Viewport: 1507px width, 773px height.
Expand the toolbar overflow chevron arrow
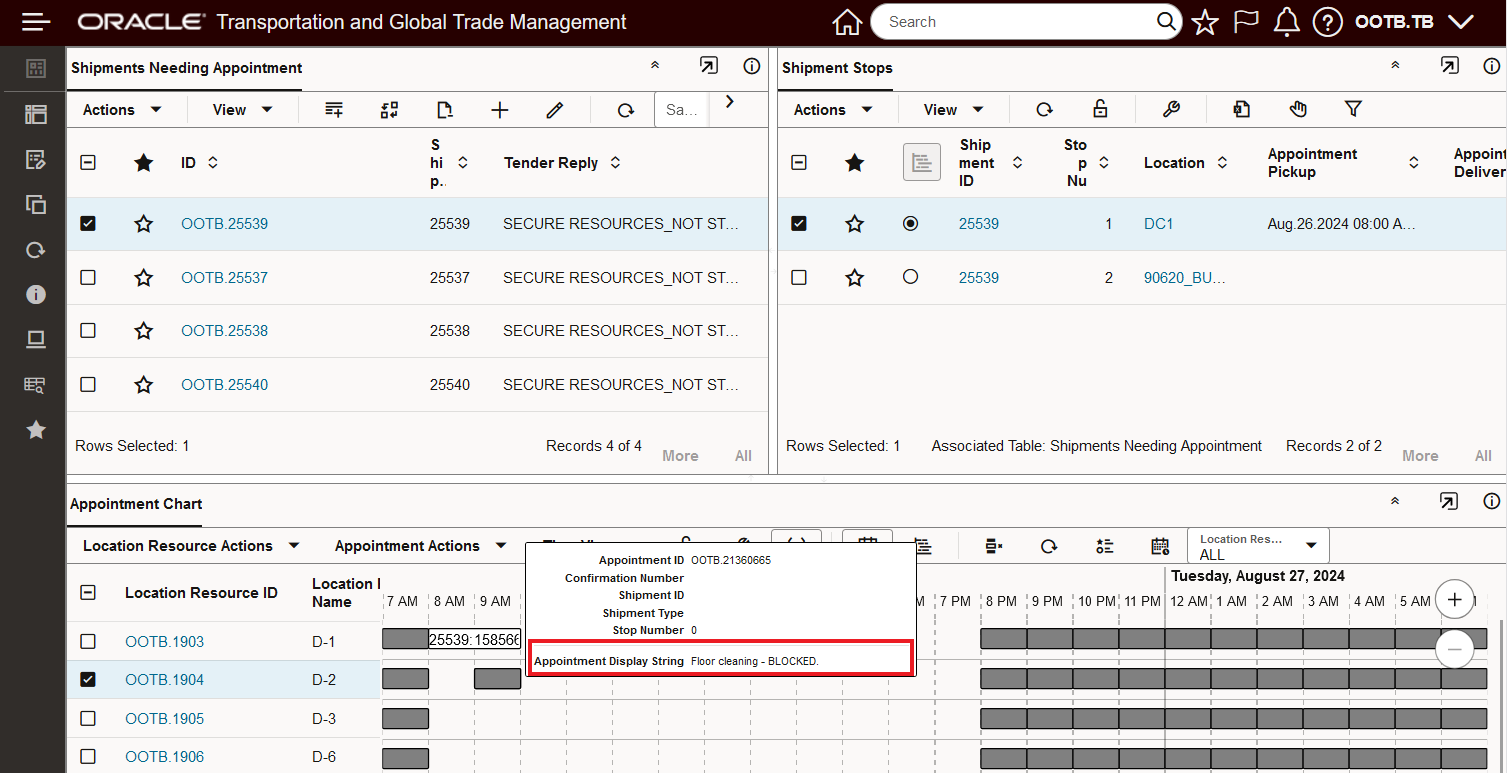(730, 101)
